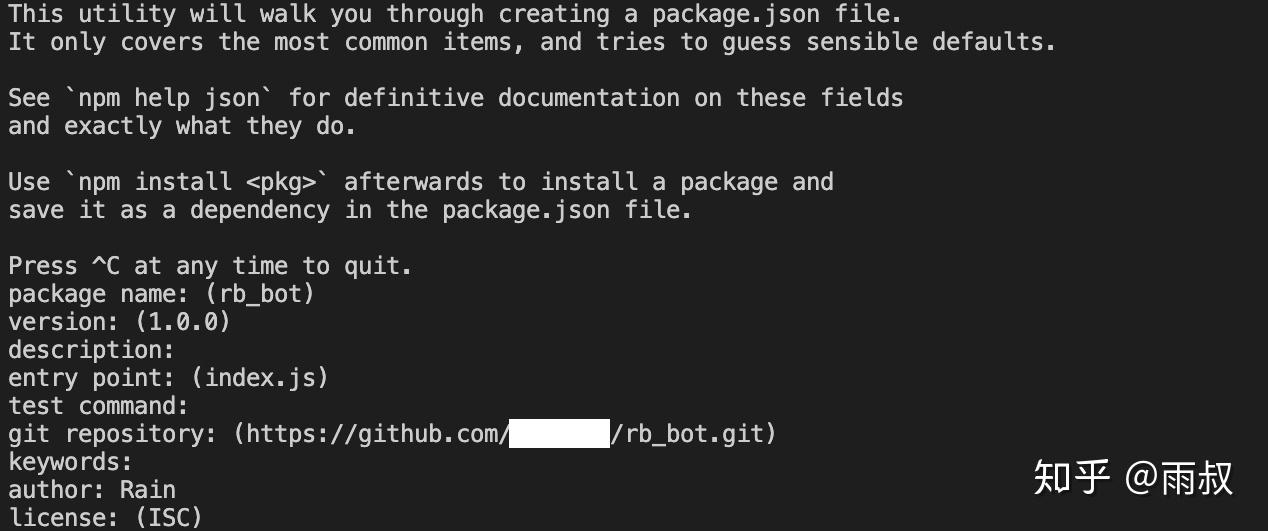Click the 'Press ^C at any time to quit' line
The height and width of the screenshot is (531, 1268).
tap(210, 266)
